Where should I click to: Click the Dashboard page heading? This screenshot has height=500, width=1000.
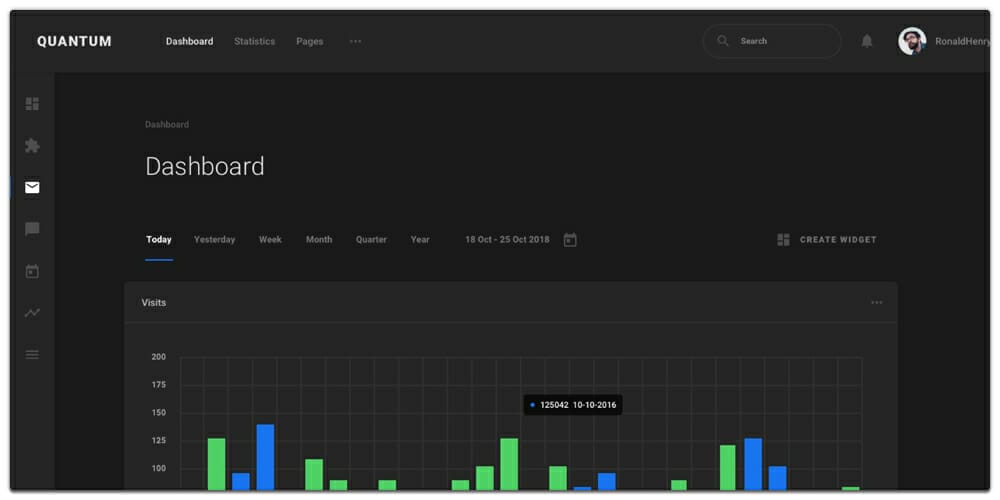(205, 166)
